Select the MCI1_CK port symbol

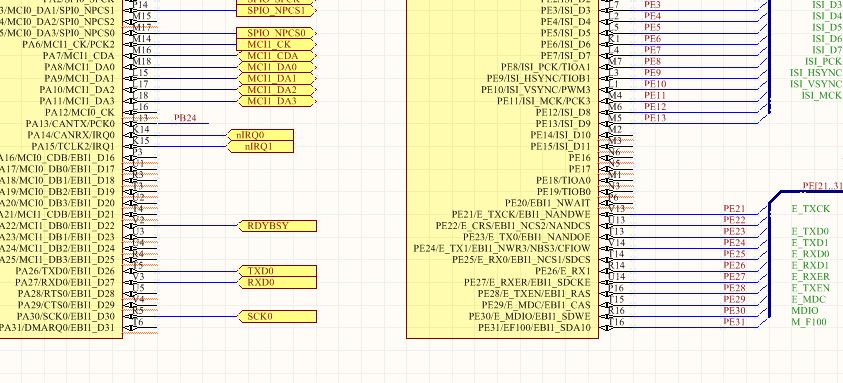[276, 45]
